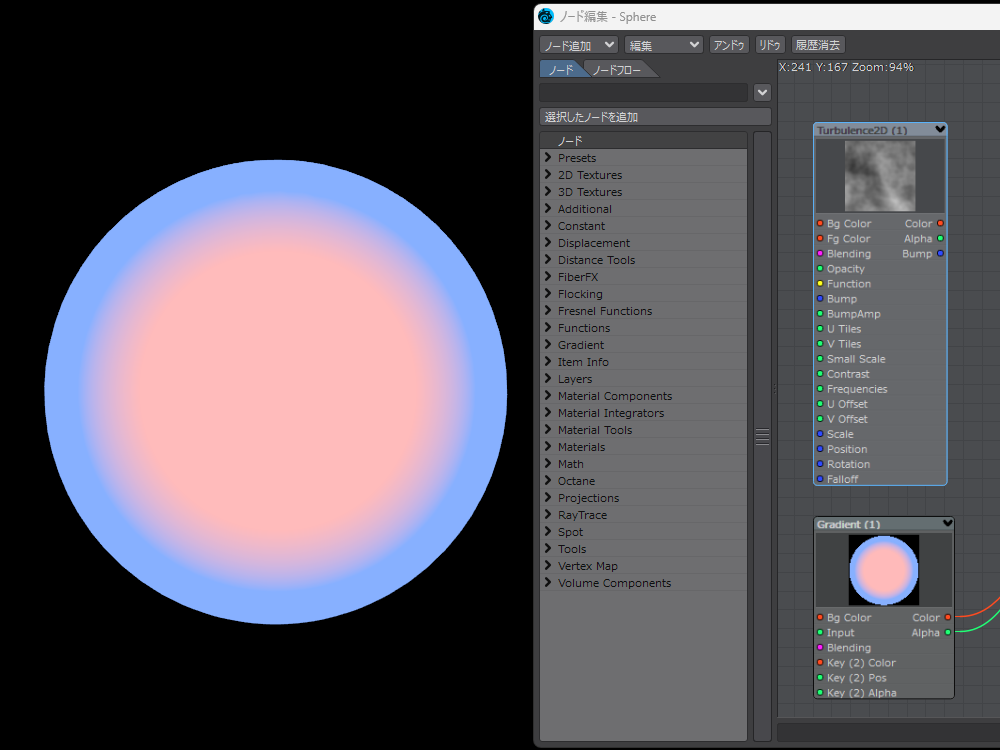Open the ノード追加 dropdown menu
The width and height of the screenshot is (1000, 750).
[579, 45]
